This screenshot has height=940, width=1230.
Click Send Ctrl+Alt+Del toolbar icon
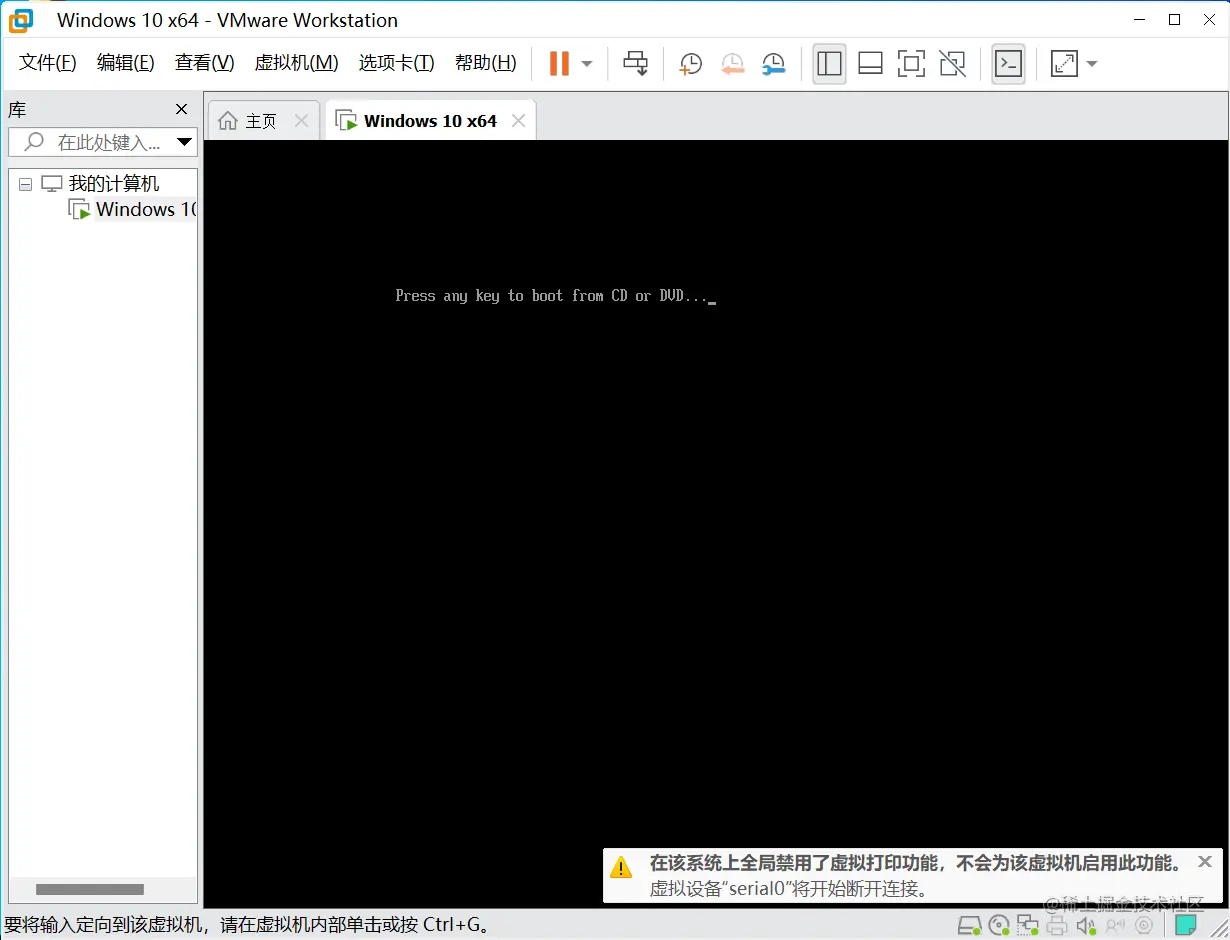(636, 64)
